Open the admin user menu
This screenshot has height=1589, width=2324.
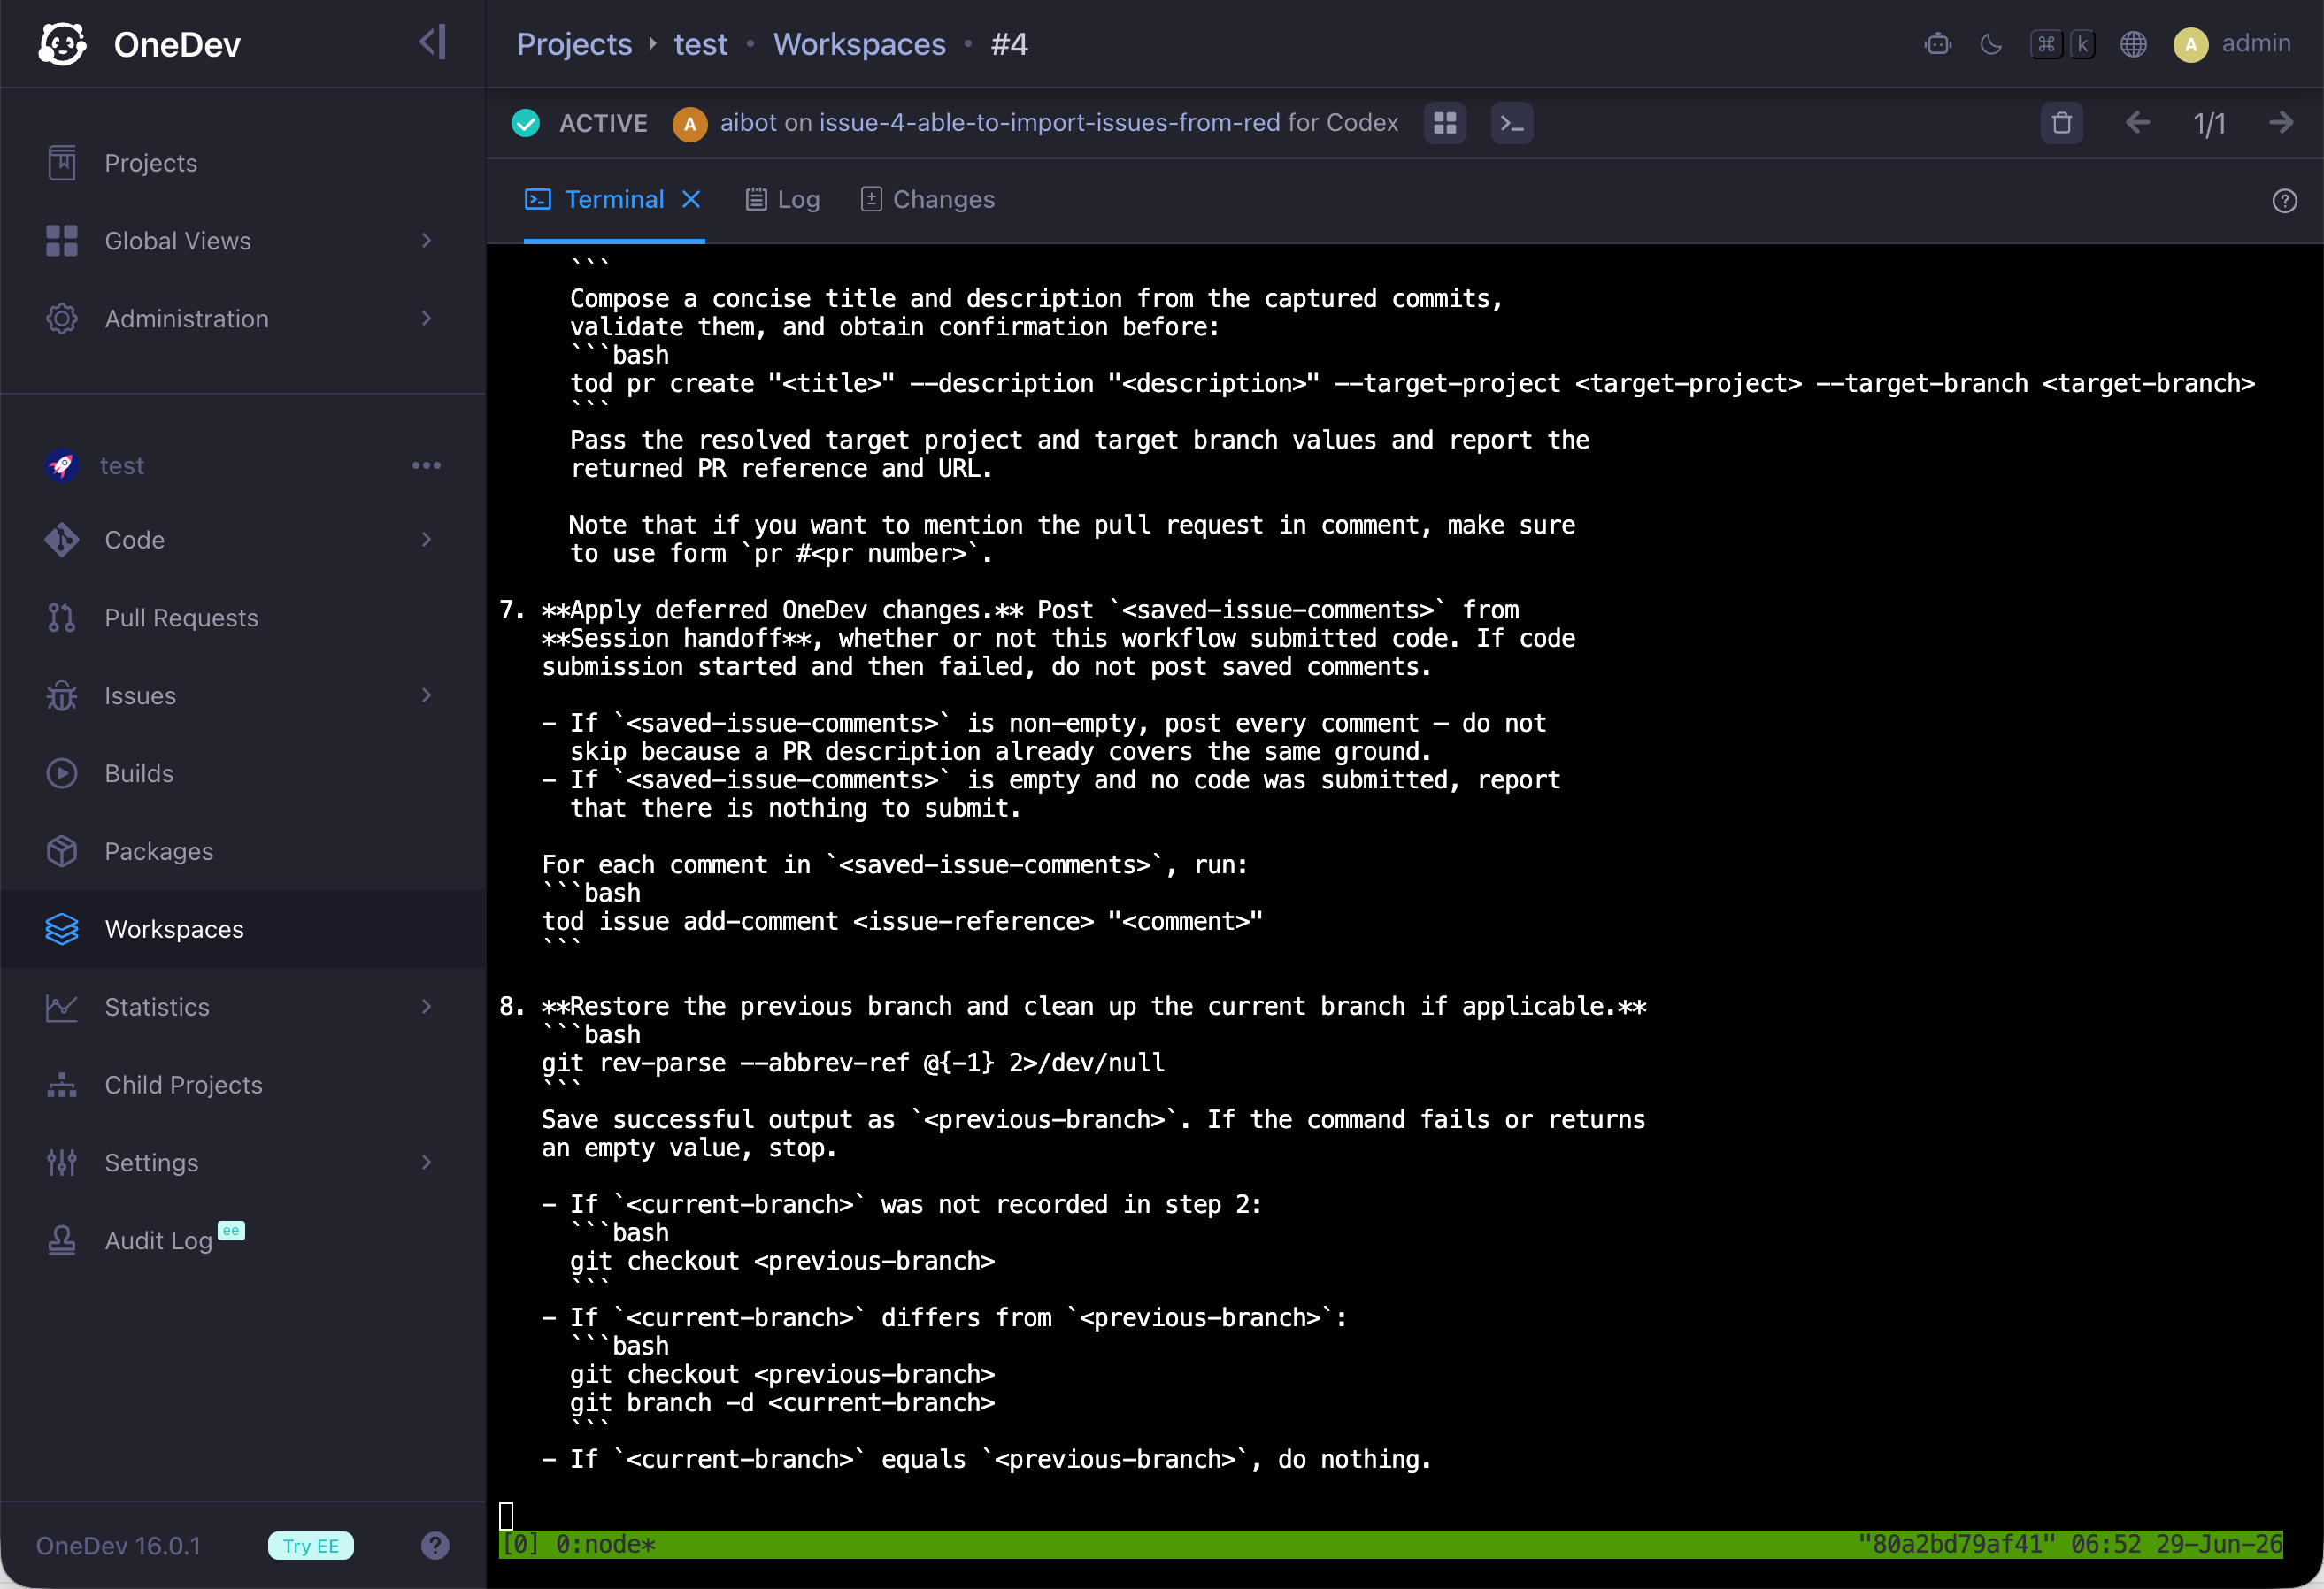point(2232,44)
